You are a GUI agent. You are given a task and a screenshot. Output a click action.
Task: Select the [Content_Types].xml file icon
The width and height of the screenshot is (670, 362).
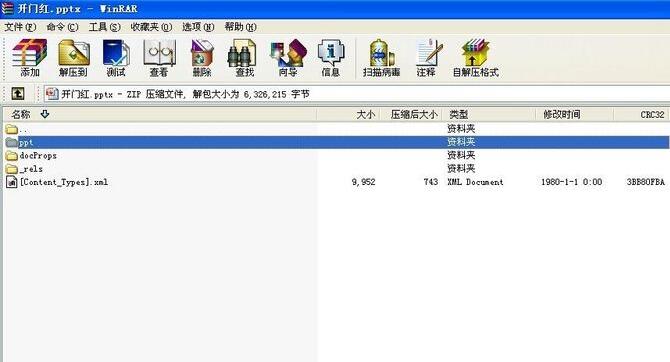click(x=12, y=182)
